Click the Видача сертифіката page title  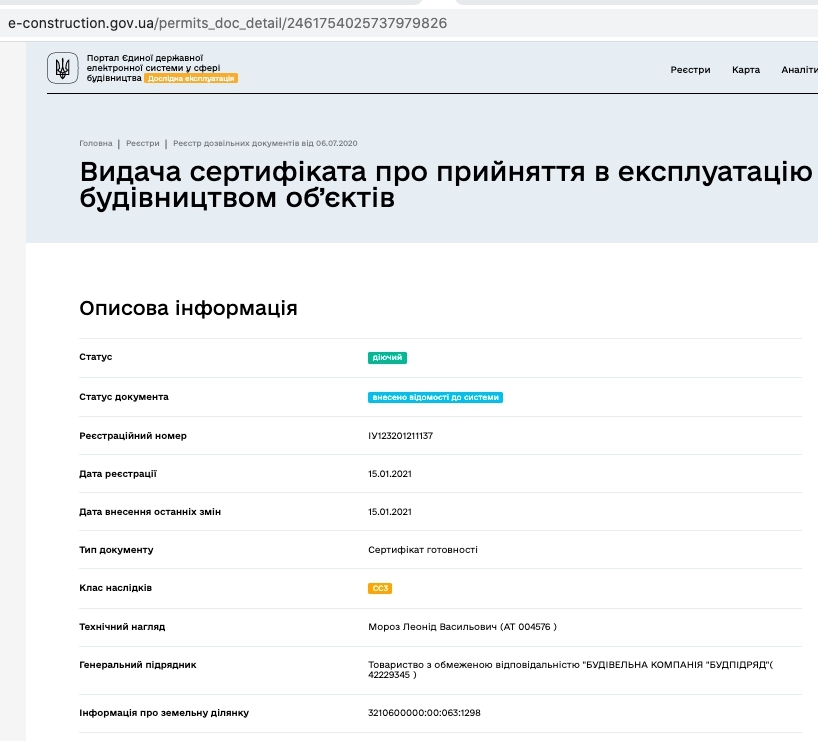click(446, 185)
